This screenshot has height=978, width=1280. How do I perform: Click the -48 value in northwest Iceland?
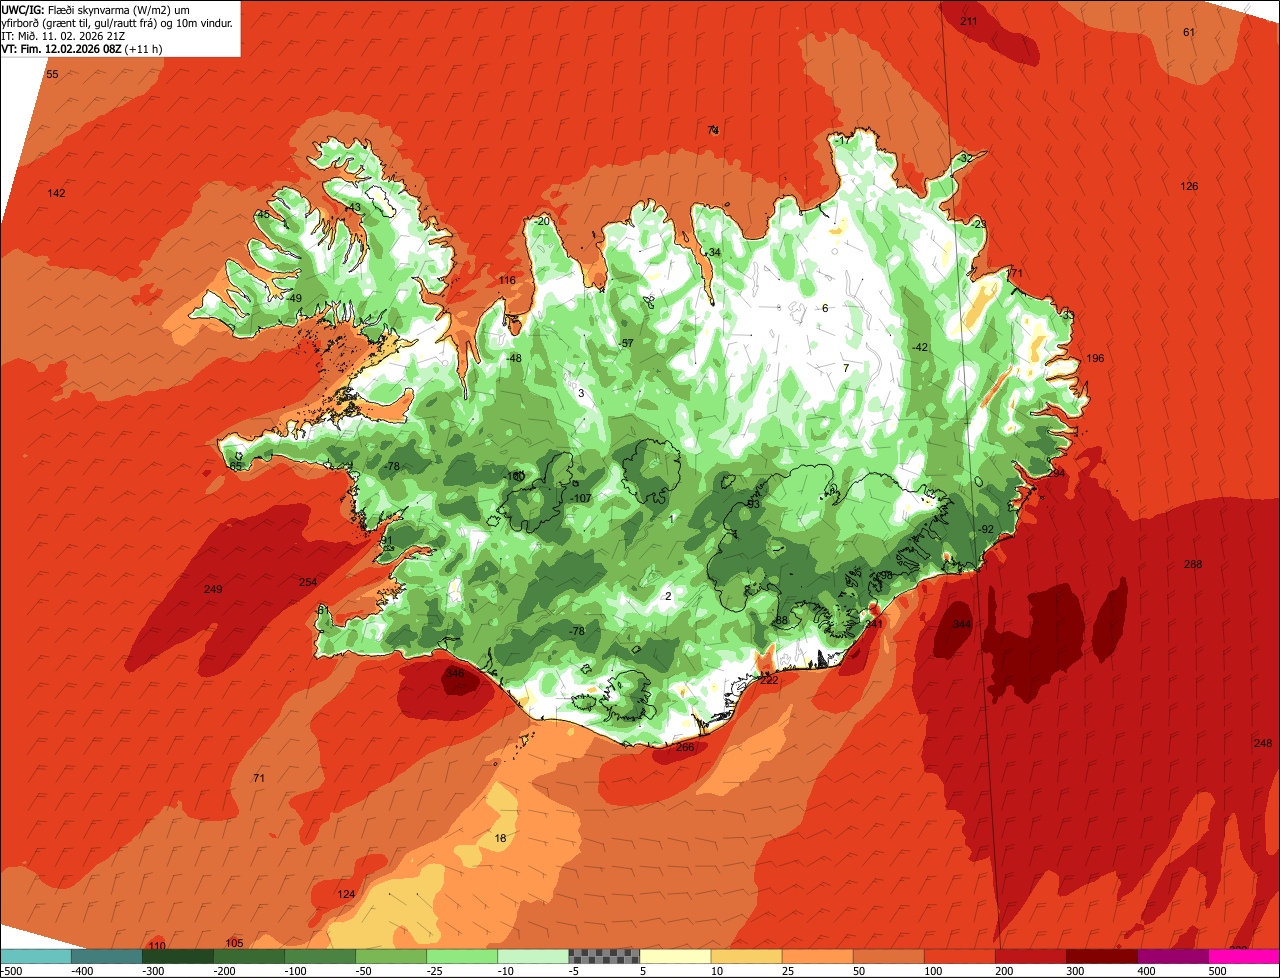(x=514, y=358)
